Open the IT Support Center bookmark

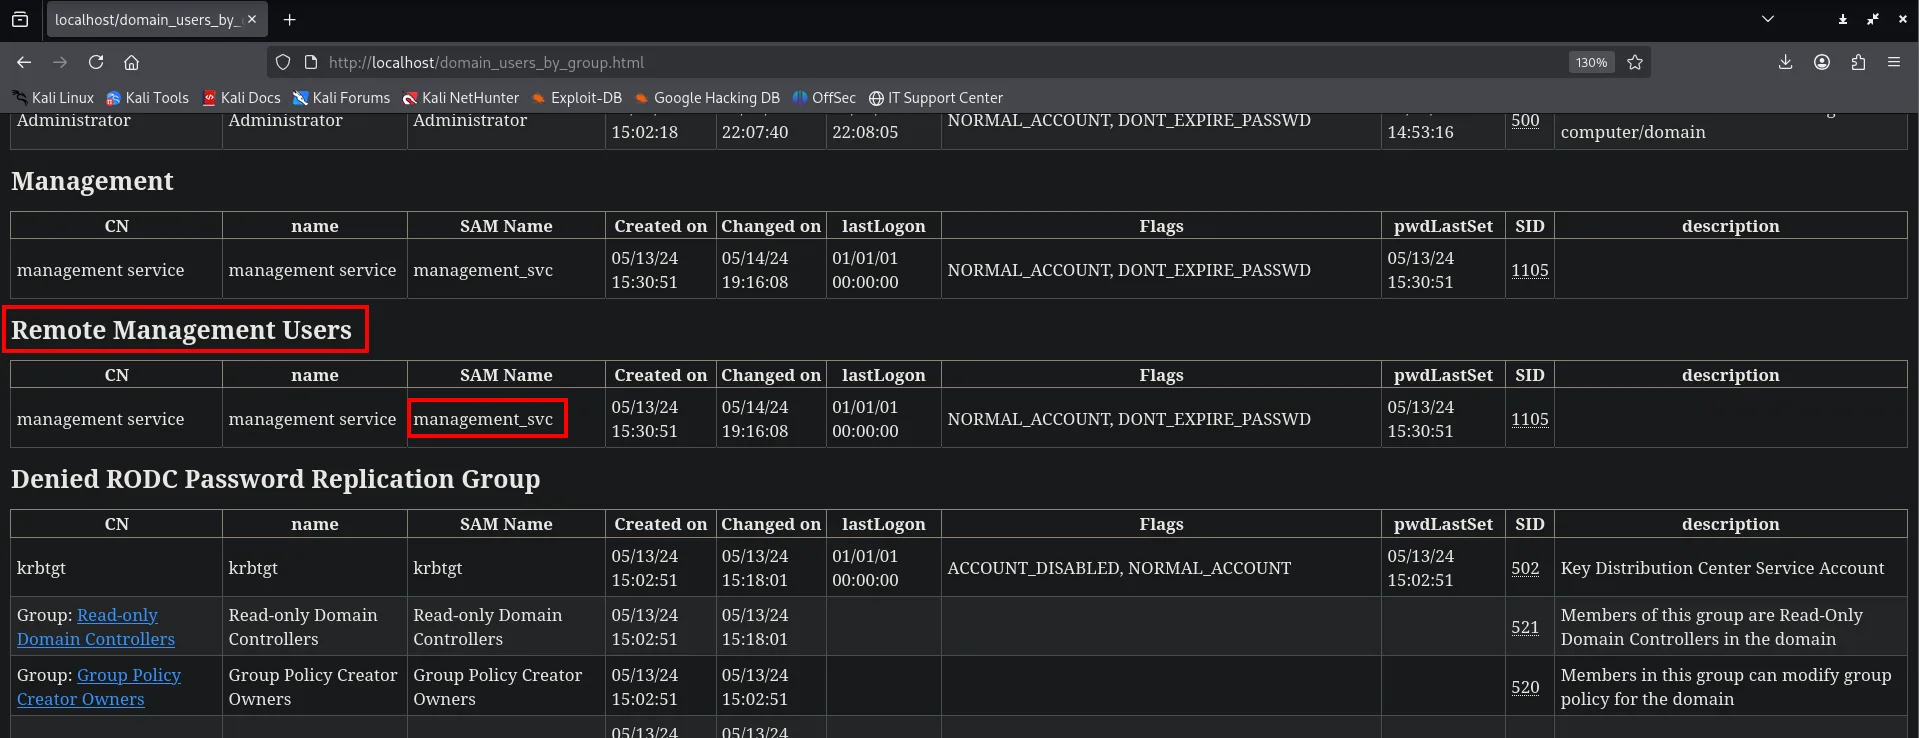tap(936, 98)
